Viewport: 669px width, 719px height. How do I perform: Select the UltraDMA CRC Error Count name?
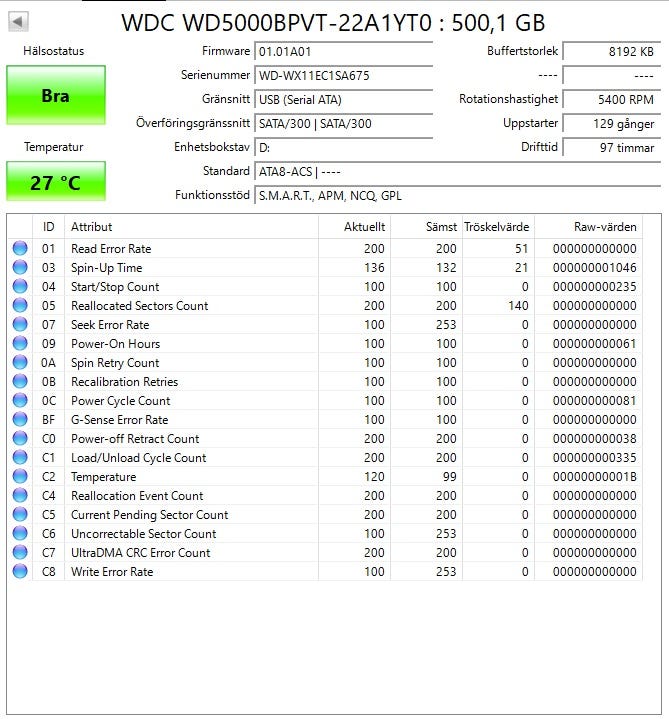[141, 553]
